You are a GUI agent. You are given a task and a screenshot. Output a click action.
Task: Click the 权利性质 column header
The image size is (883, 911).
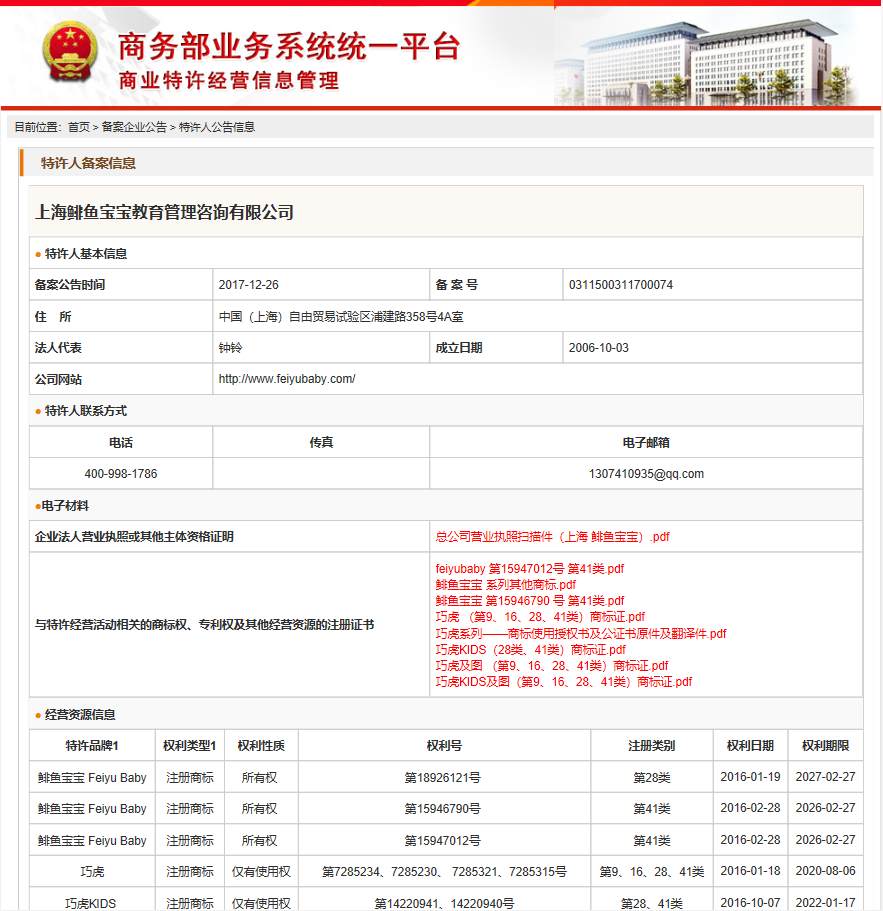(x=261, y=745)
